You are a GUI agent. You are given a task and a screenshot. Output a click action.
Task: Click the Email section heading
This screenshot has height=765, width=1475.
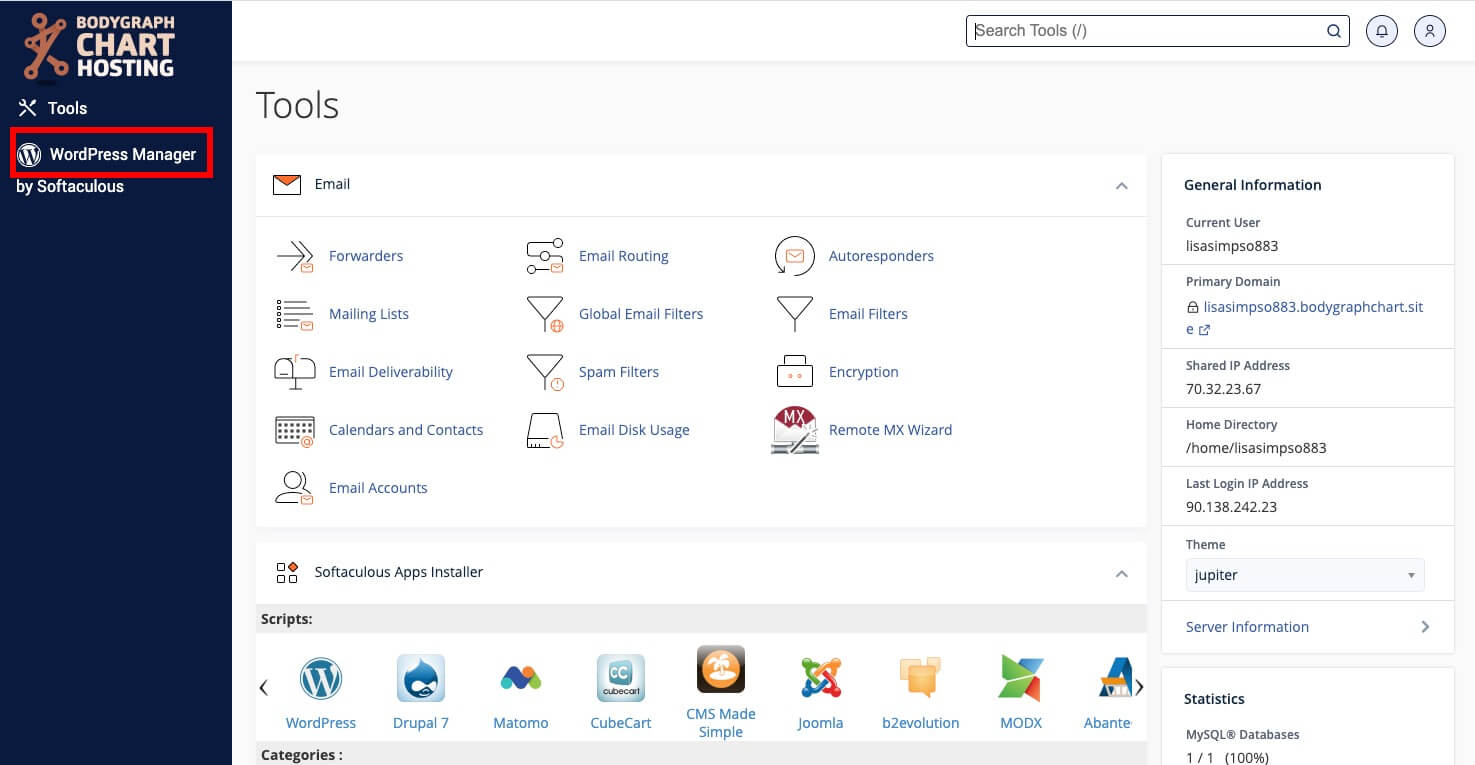point(332,185)
